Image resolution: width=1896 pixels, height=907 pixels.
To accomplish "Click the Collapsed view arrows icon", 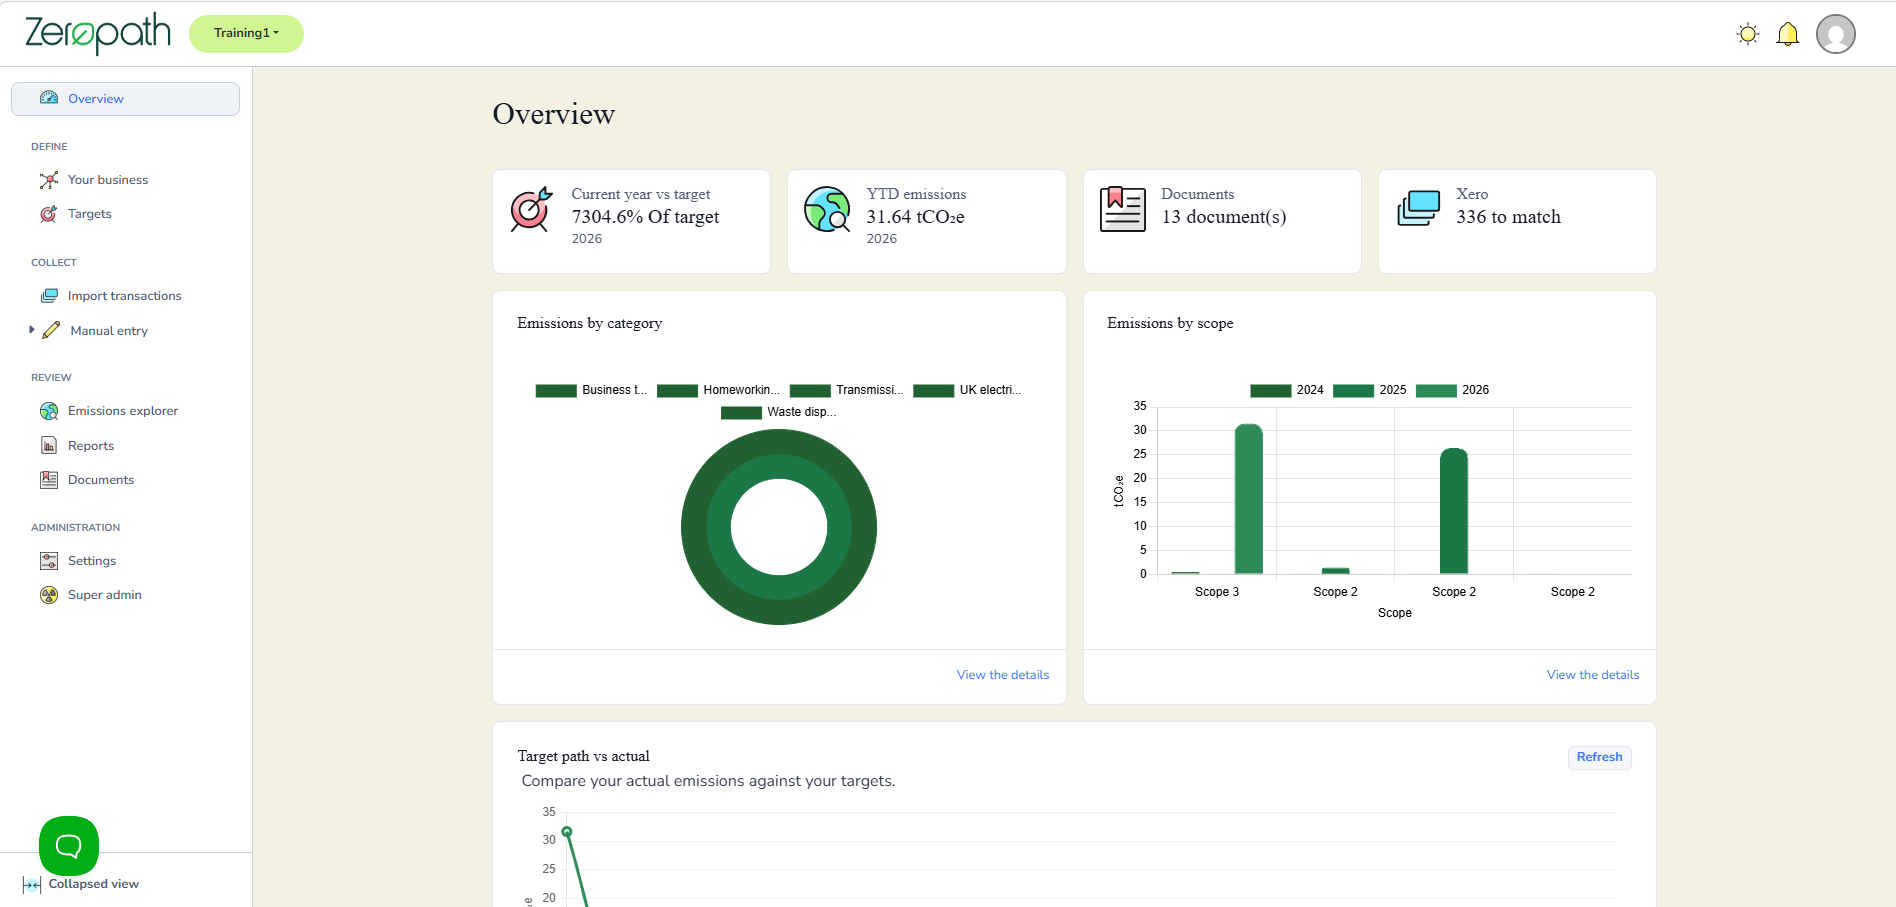I will pos(32,885).
